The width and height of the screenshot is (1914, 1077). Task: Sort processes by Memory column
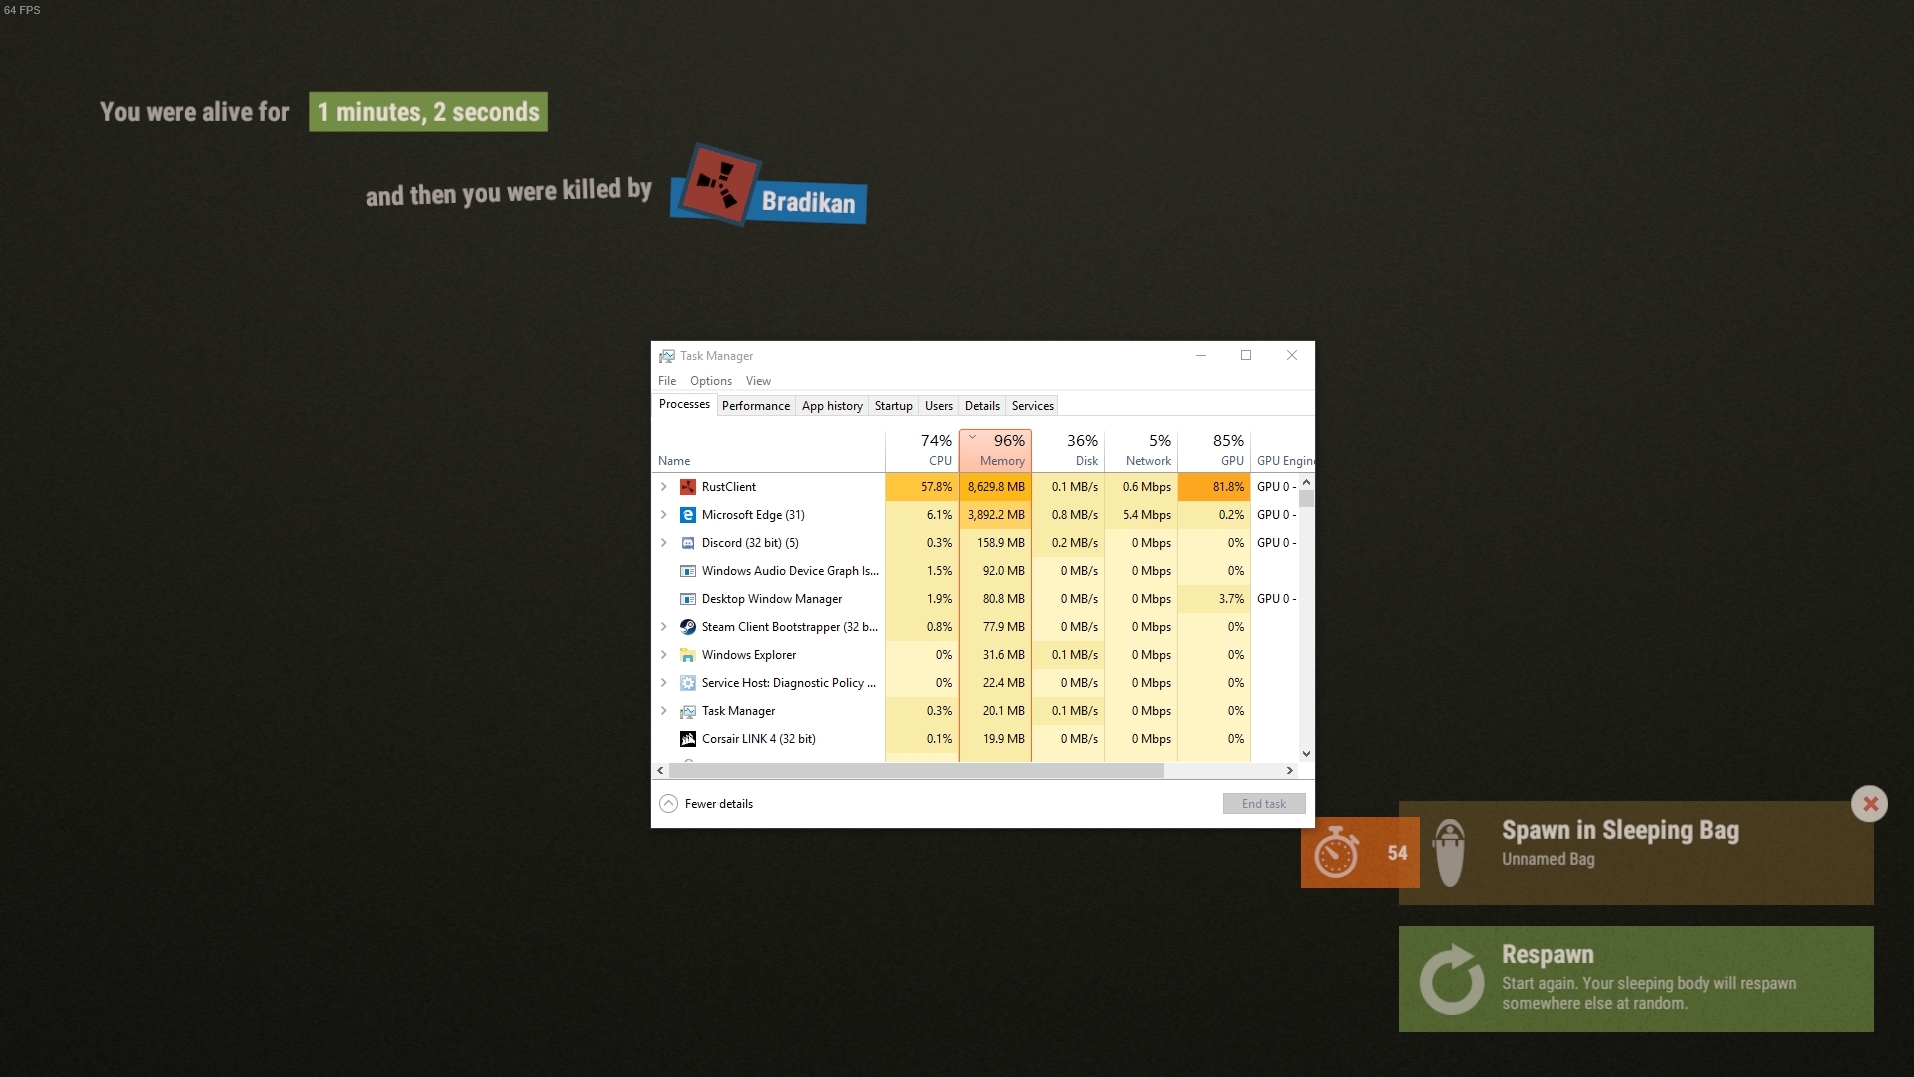(995, 450)
